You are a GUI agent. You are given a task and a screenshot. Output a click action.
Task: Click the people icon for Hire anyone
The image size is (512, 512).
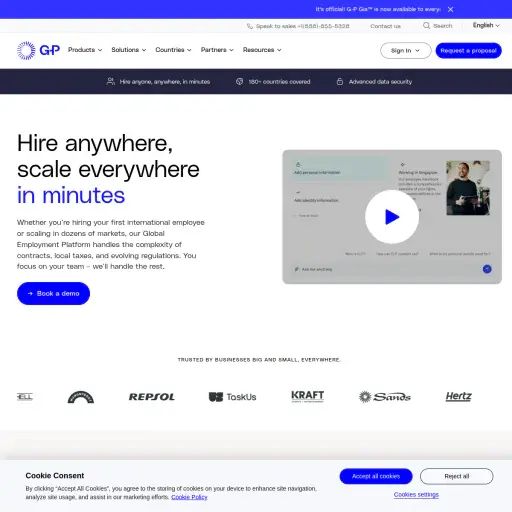111,81
